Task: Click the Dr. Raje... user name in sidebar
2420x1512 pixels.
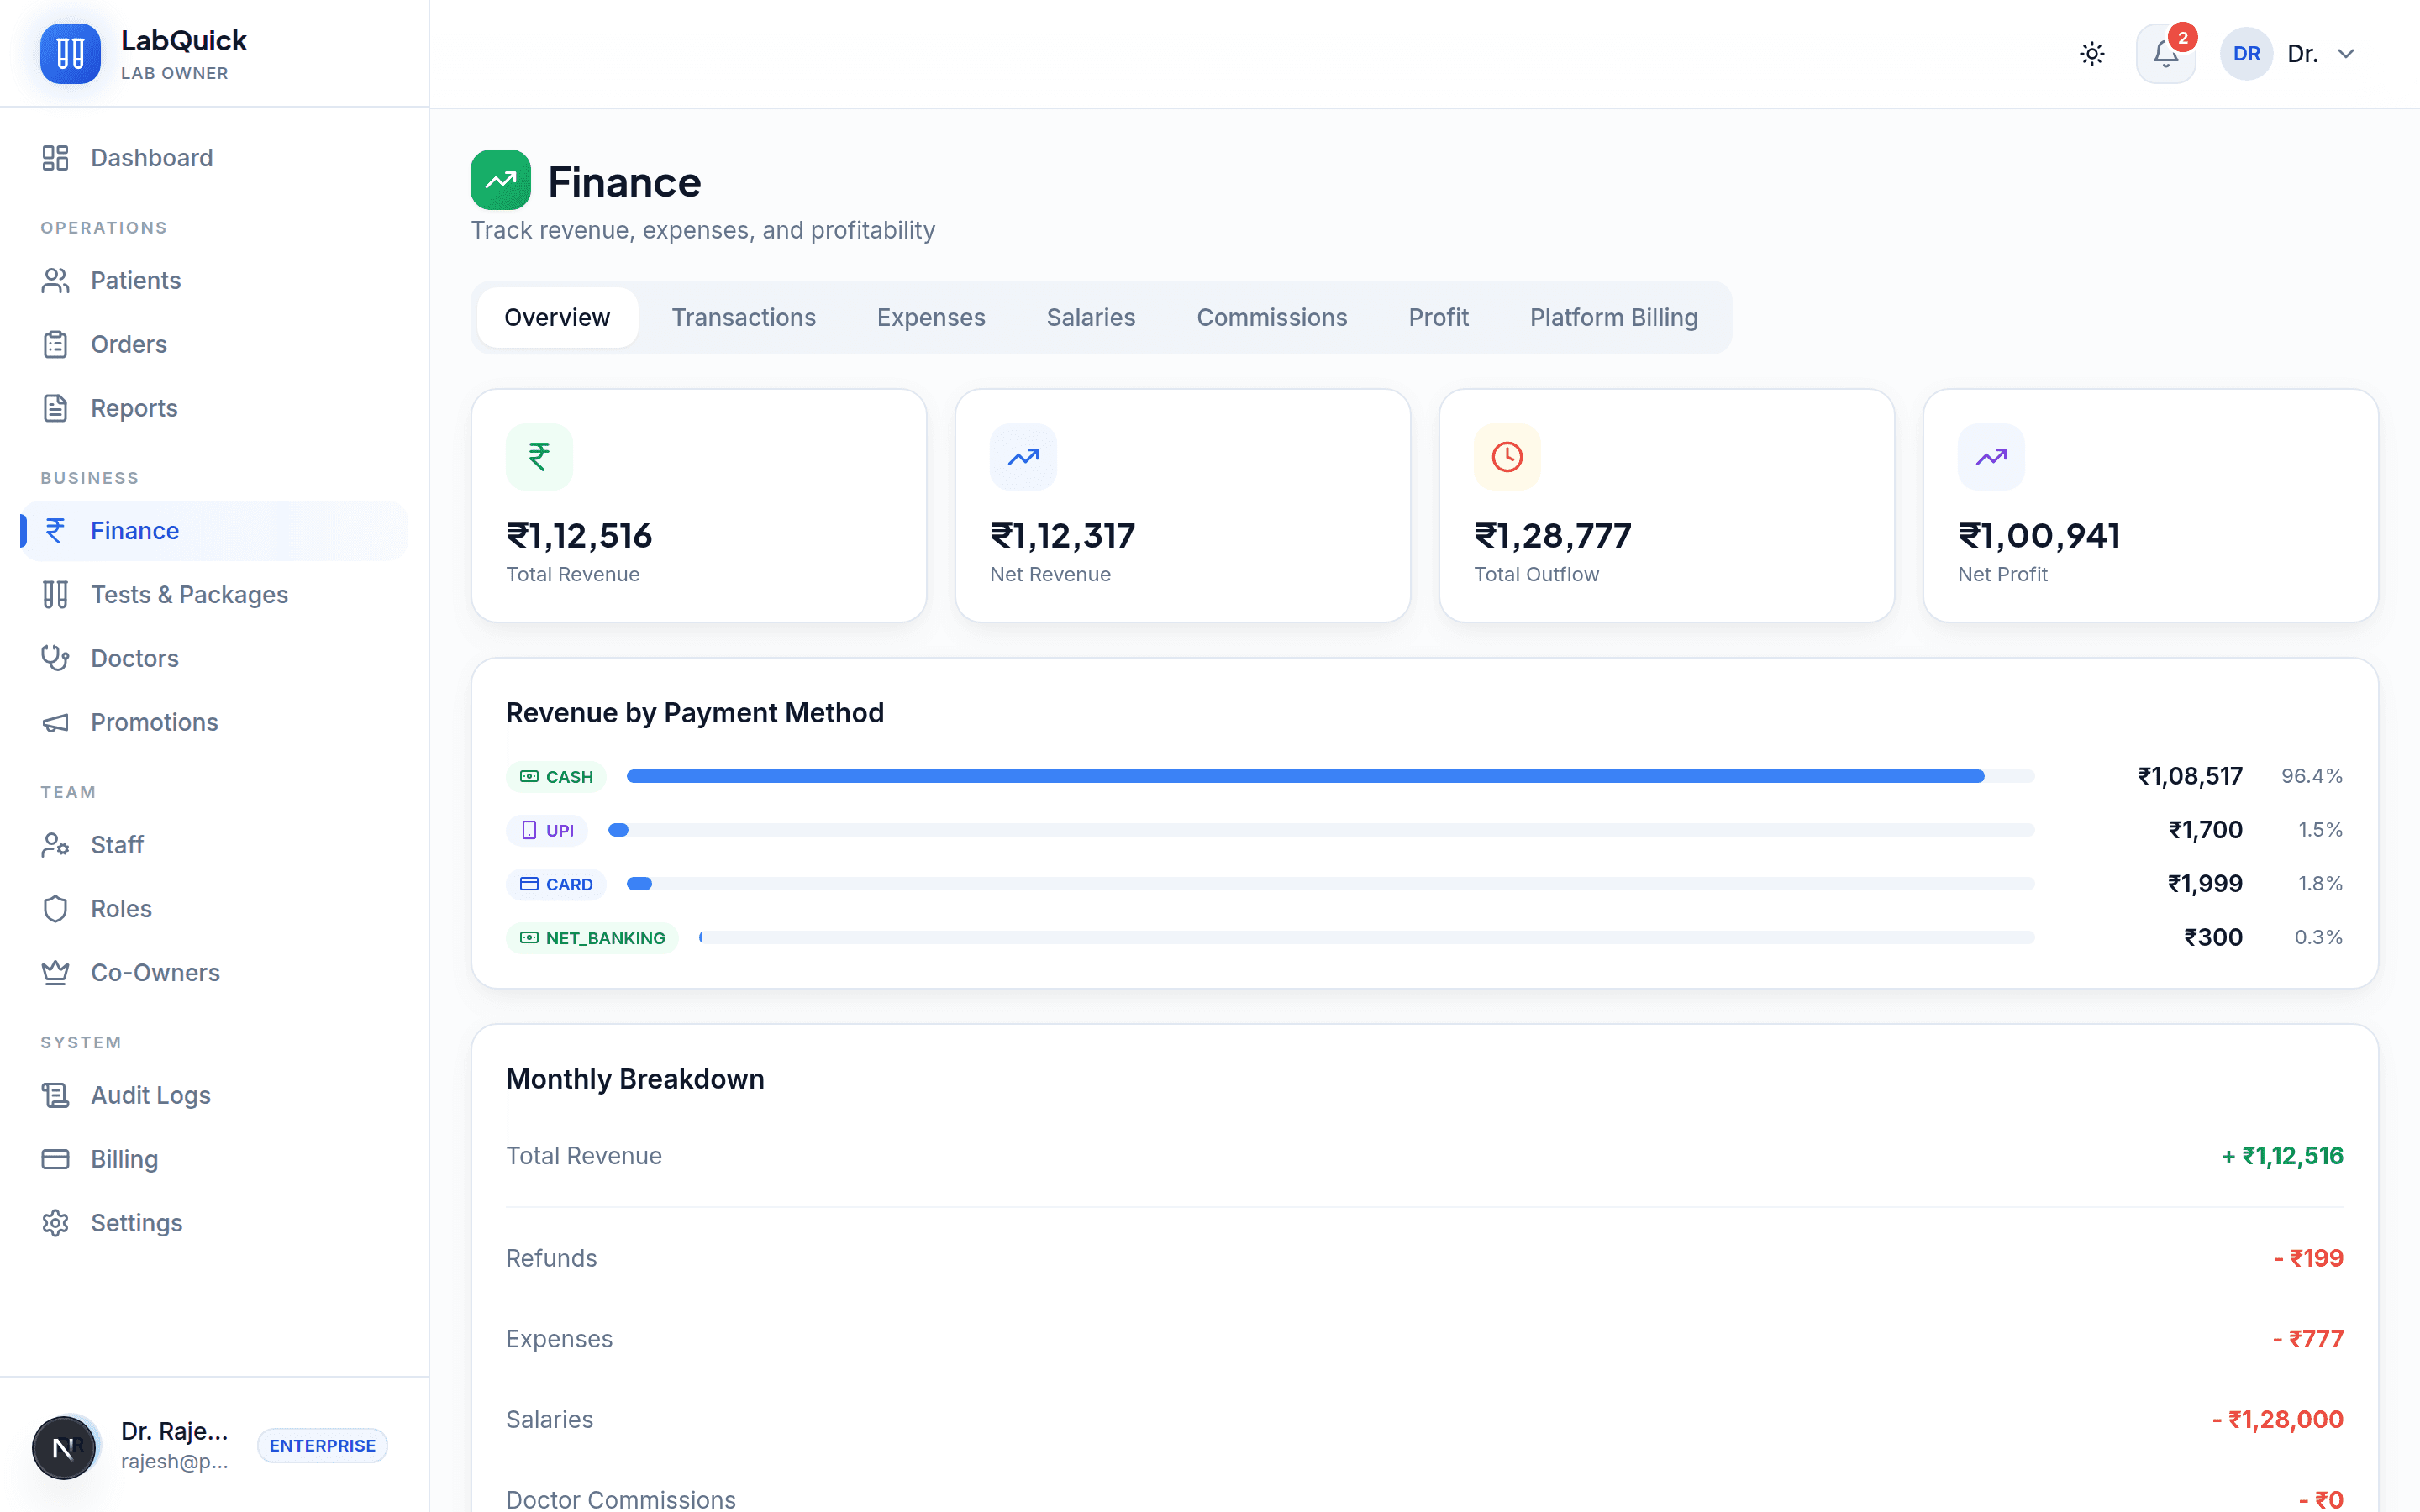Action: [x=174, y=1431]
